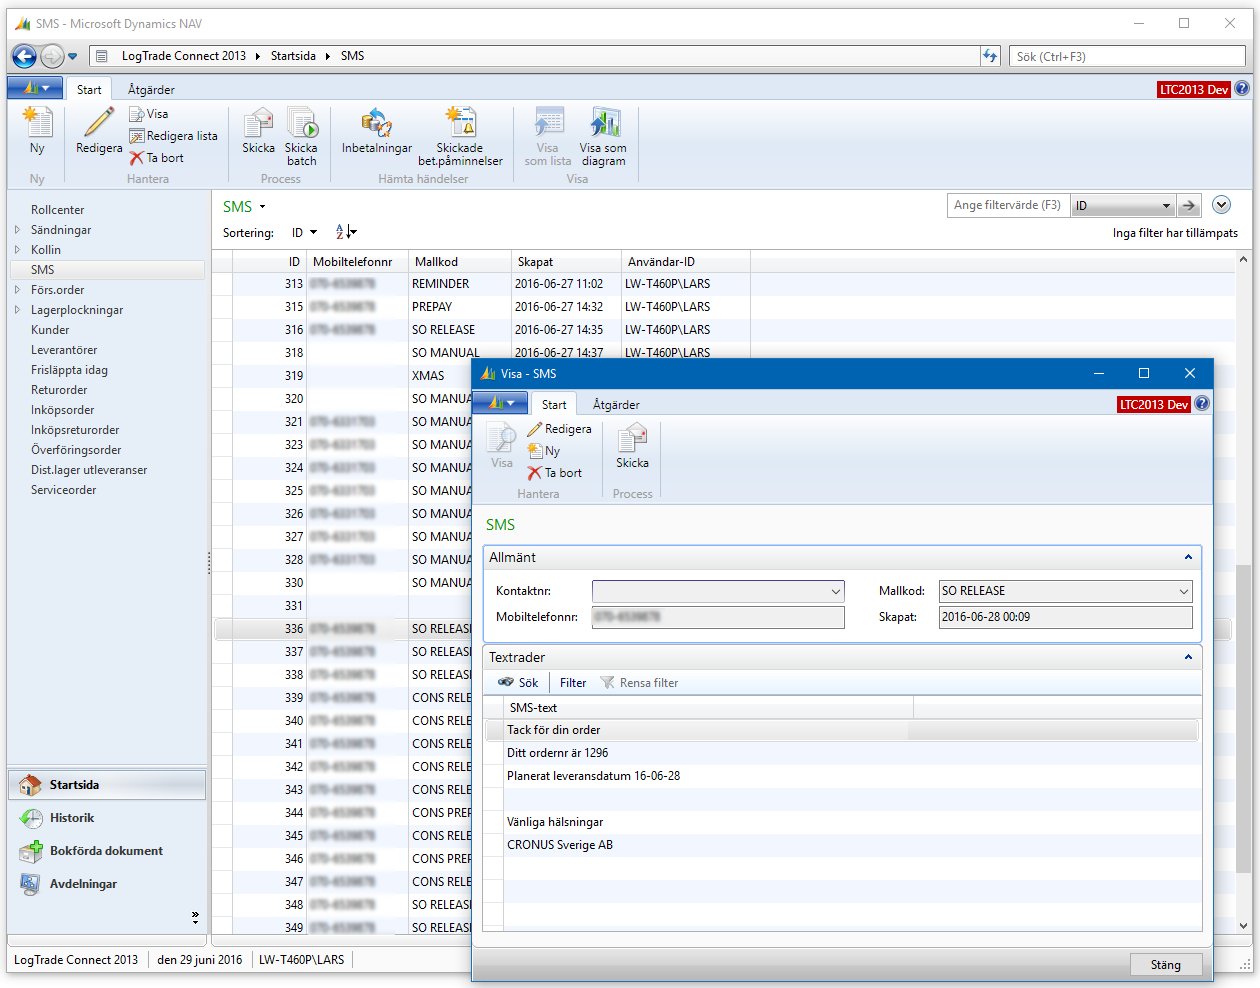Image resolution: width=1260 pixels, height=988 pixels.
Task: Click the Avdelningar navigation button
Action: pyautogui.click(x=107, y=884)
